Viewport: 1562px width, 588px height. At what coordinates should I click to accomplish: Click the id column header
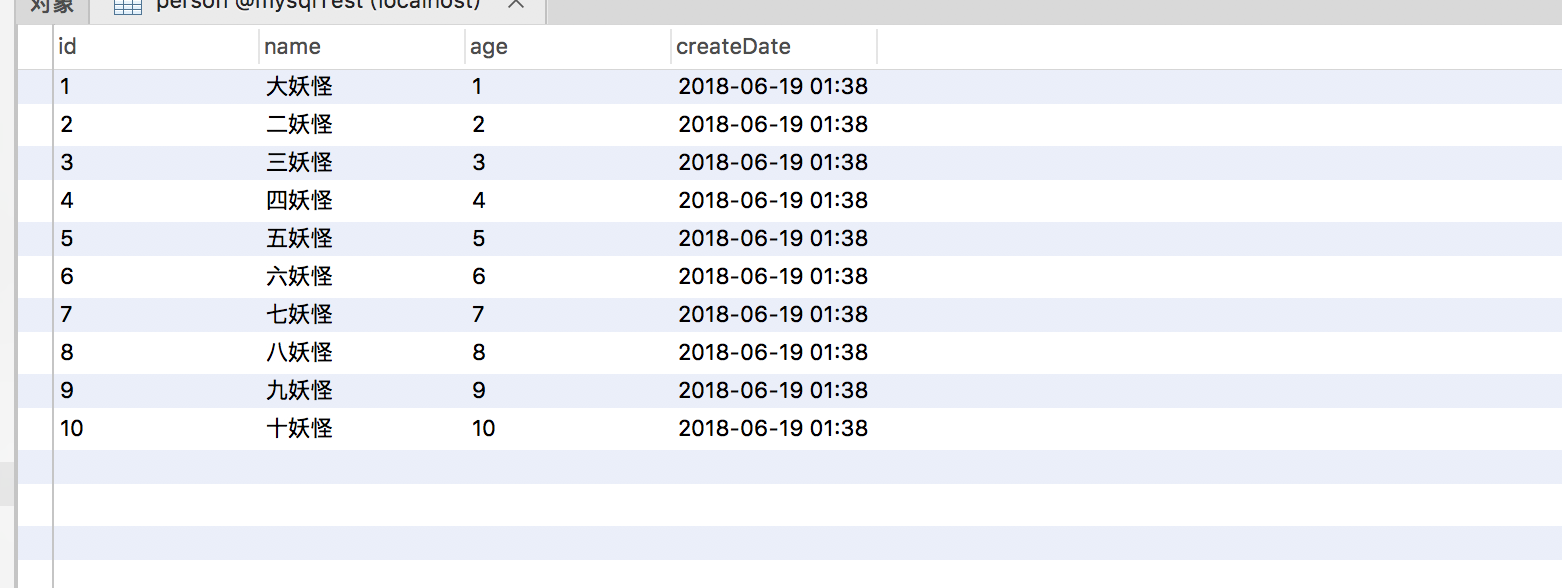click(x=68, y=46)
